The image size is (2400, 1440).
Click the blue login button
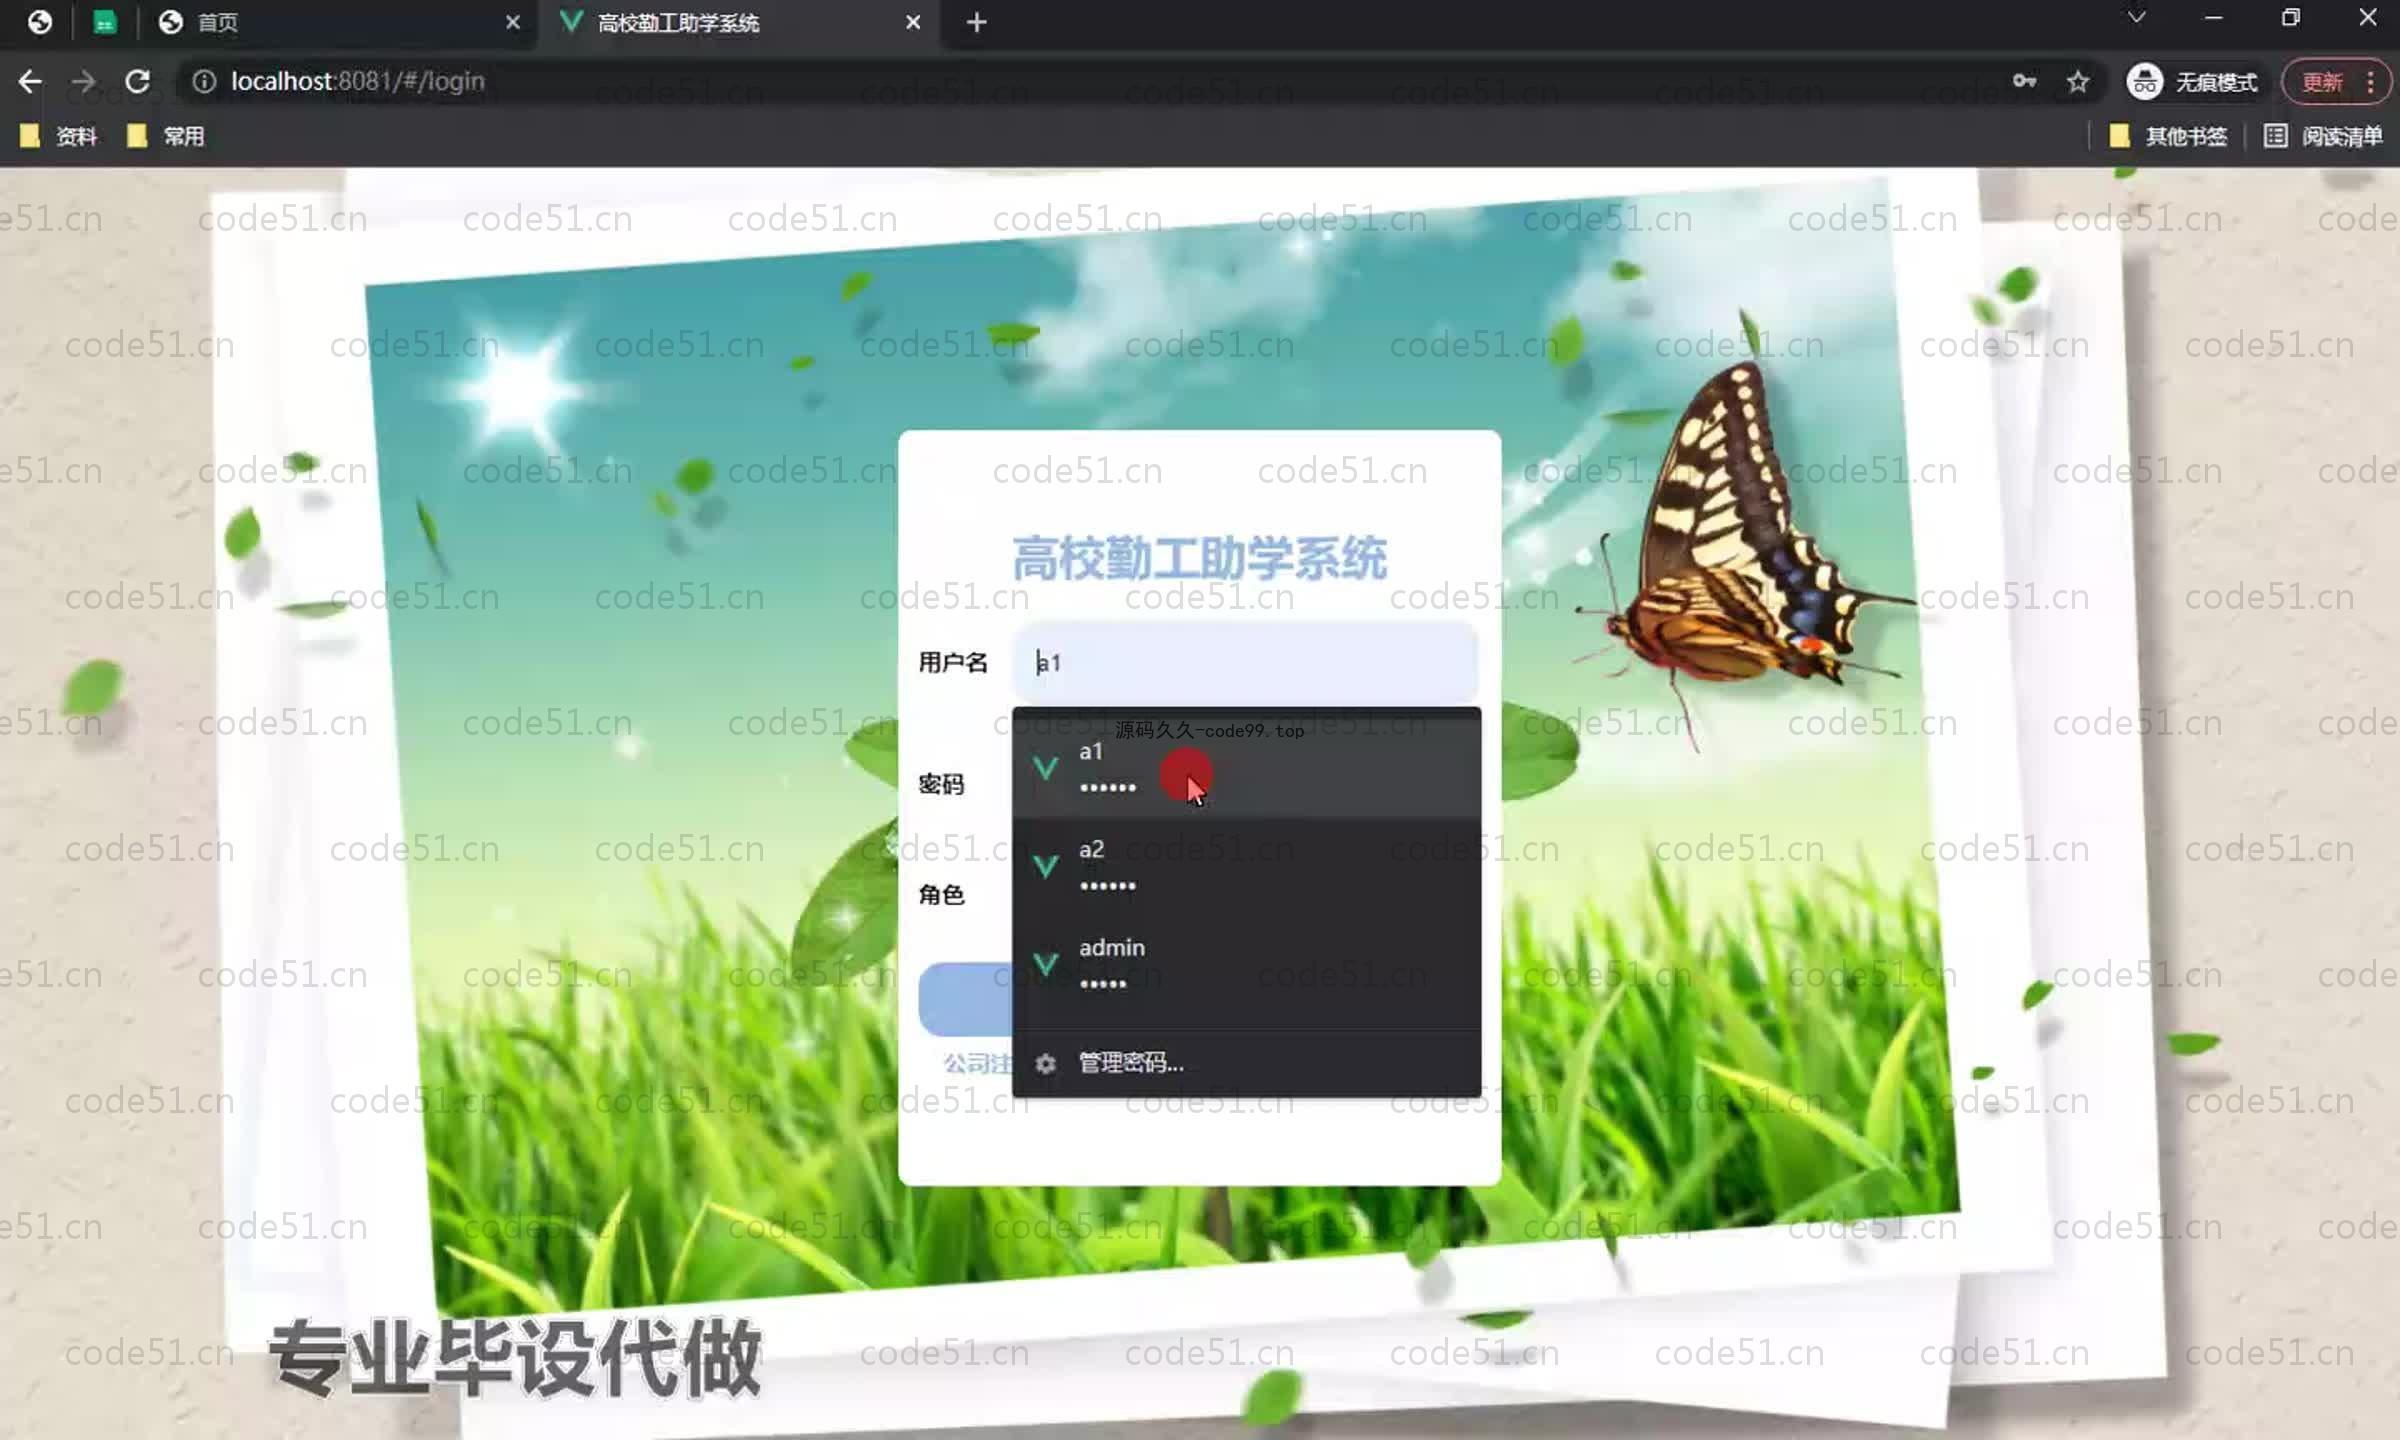pyautogui.click(x=966, y=999)
